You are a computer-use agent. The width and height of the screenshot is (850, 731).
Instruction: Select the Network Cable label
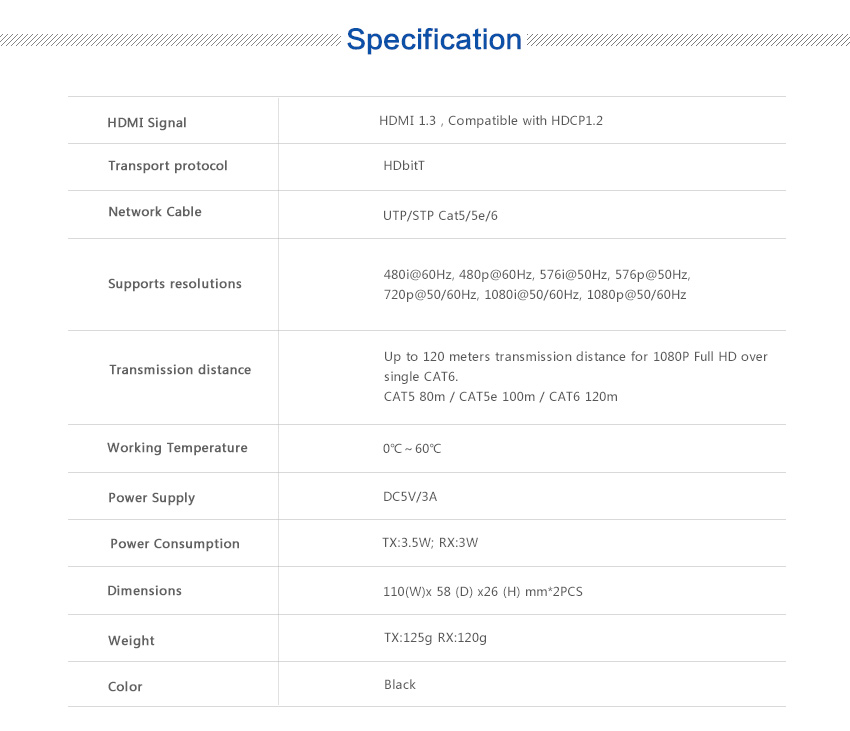(x=155, y=212)
